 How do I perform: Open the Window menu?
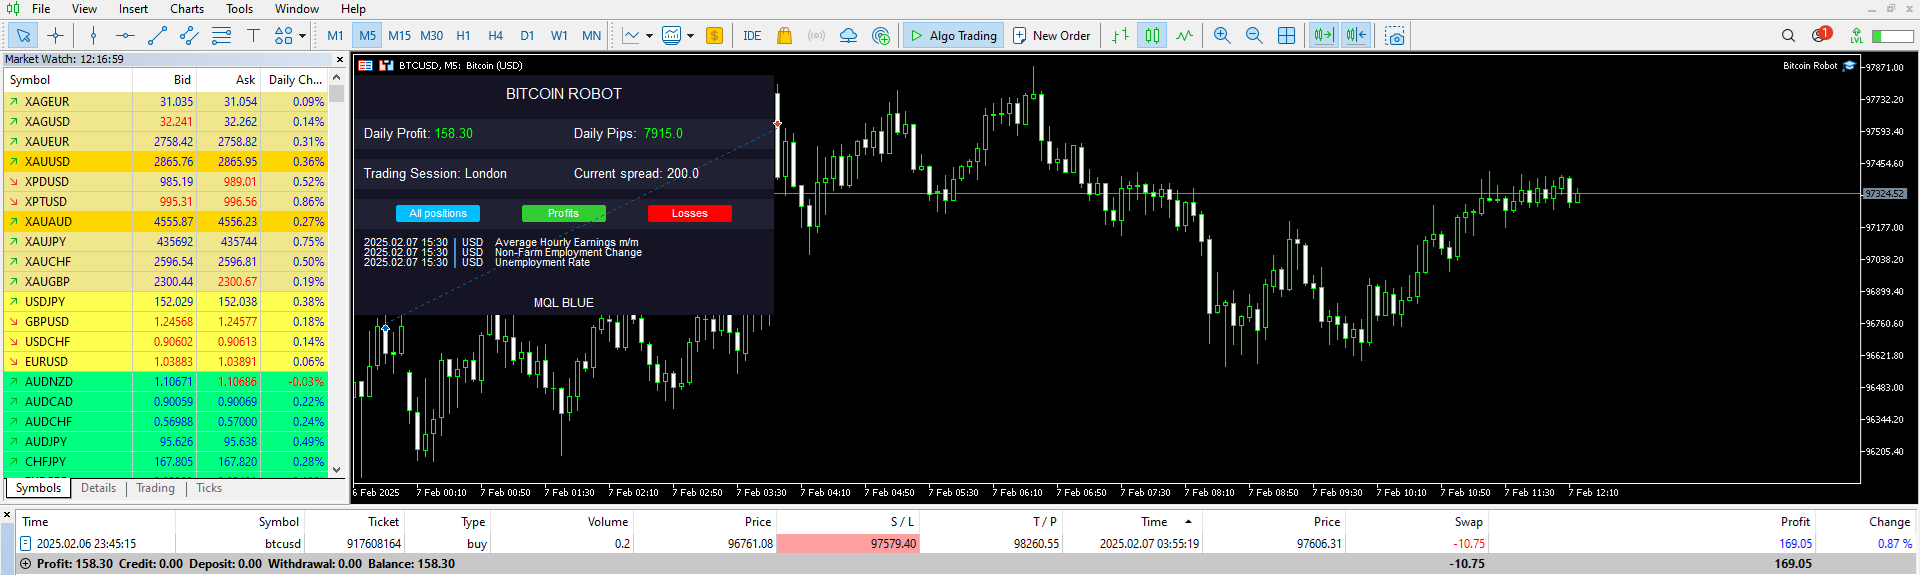(x=297, y=9)
